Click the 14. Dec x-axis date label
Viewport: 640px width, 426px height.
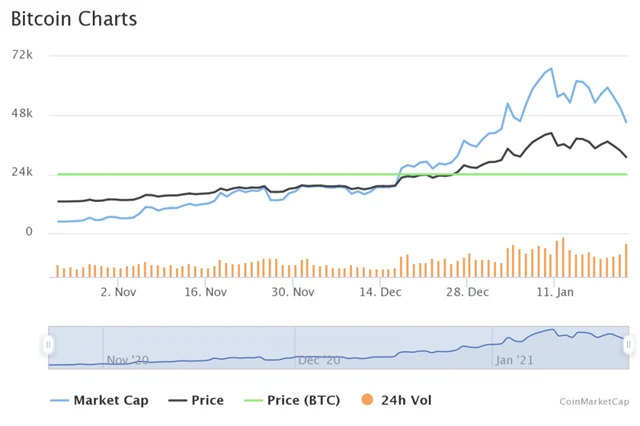click(x=380, y=292)
